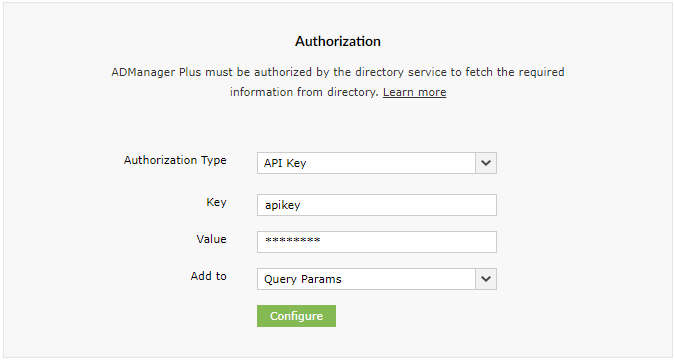
Task: Click the 'apikey' text in Key field
Action: pyautogui.click(x=282, y=205)
